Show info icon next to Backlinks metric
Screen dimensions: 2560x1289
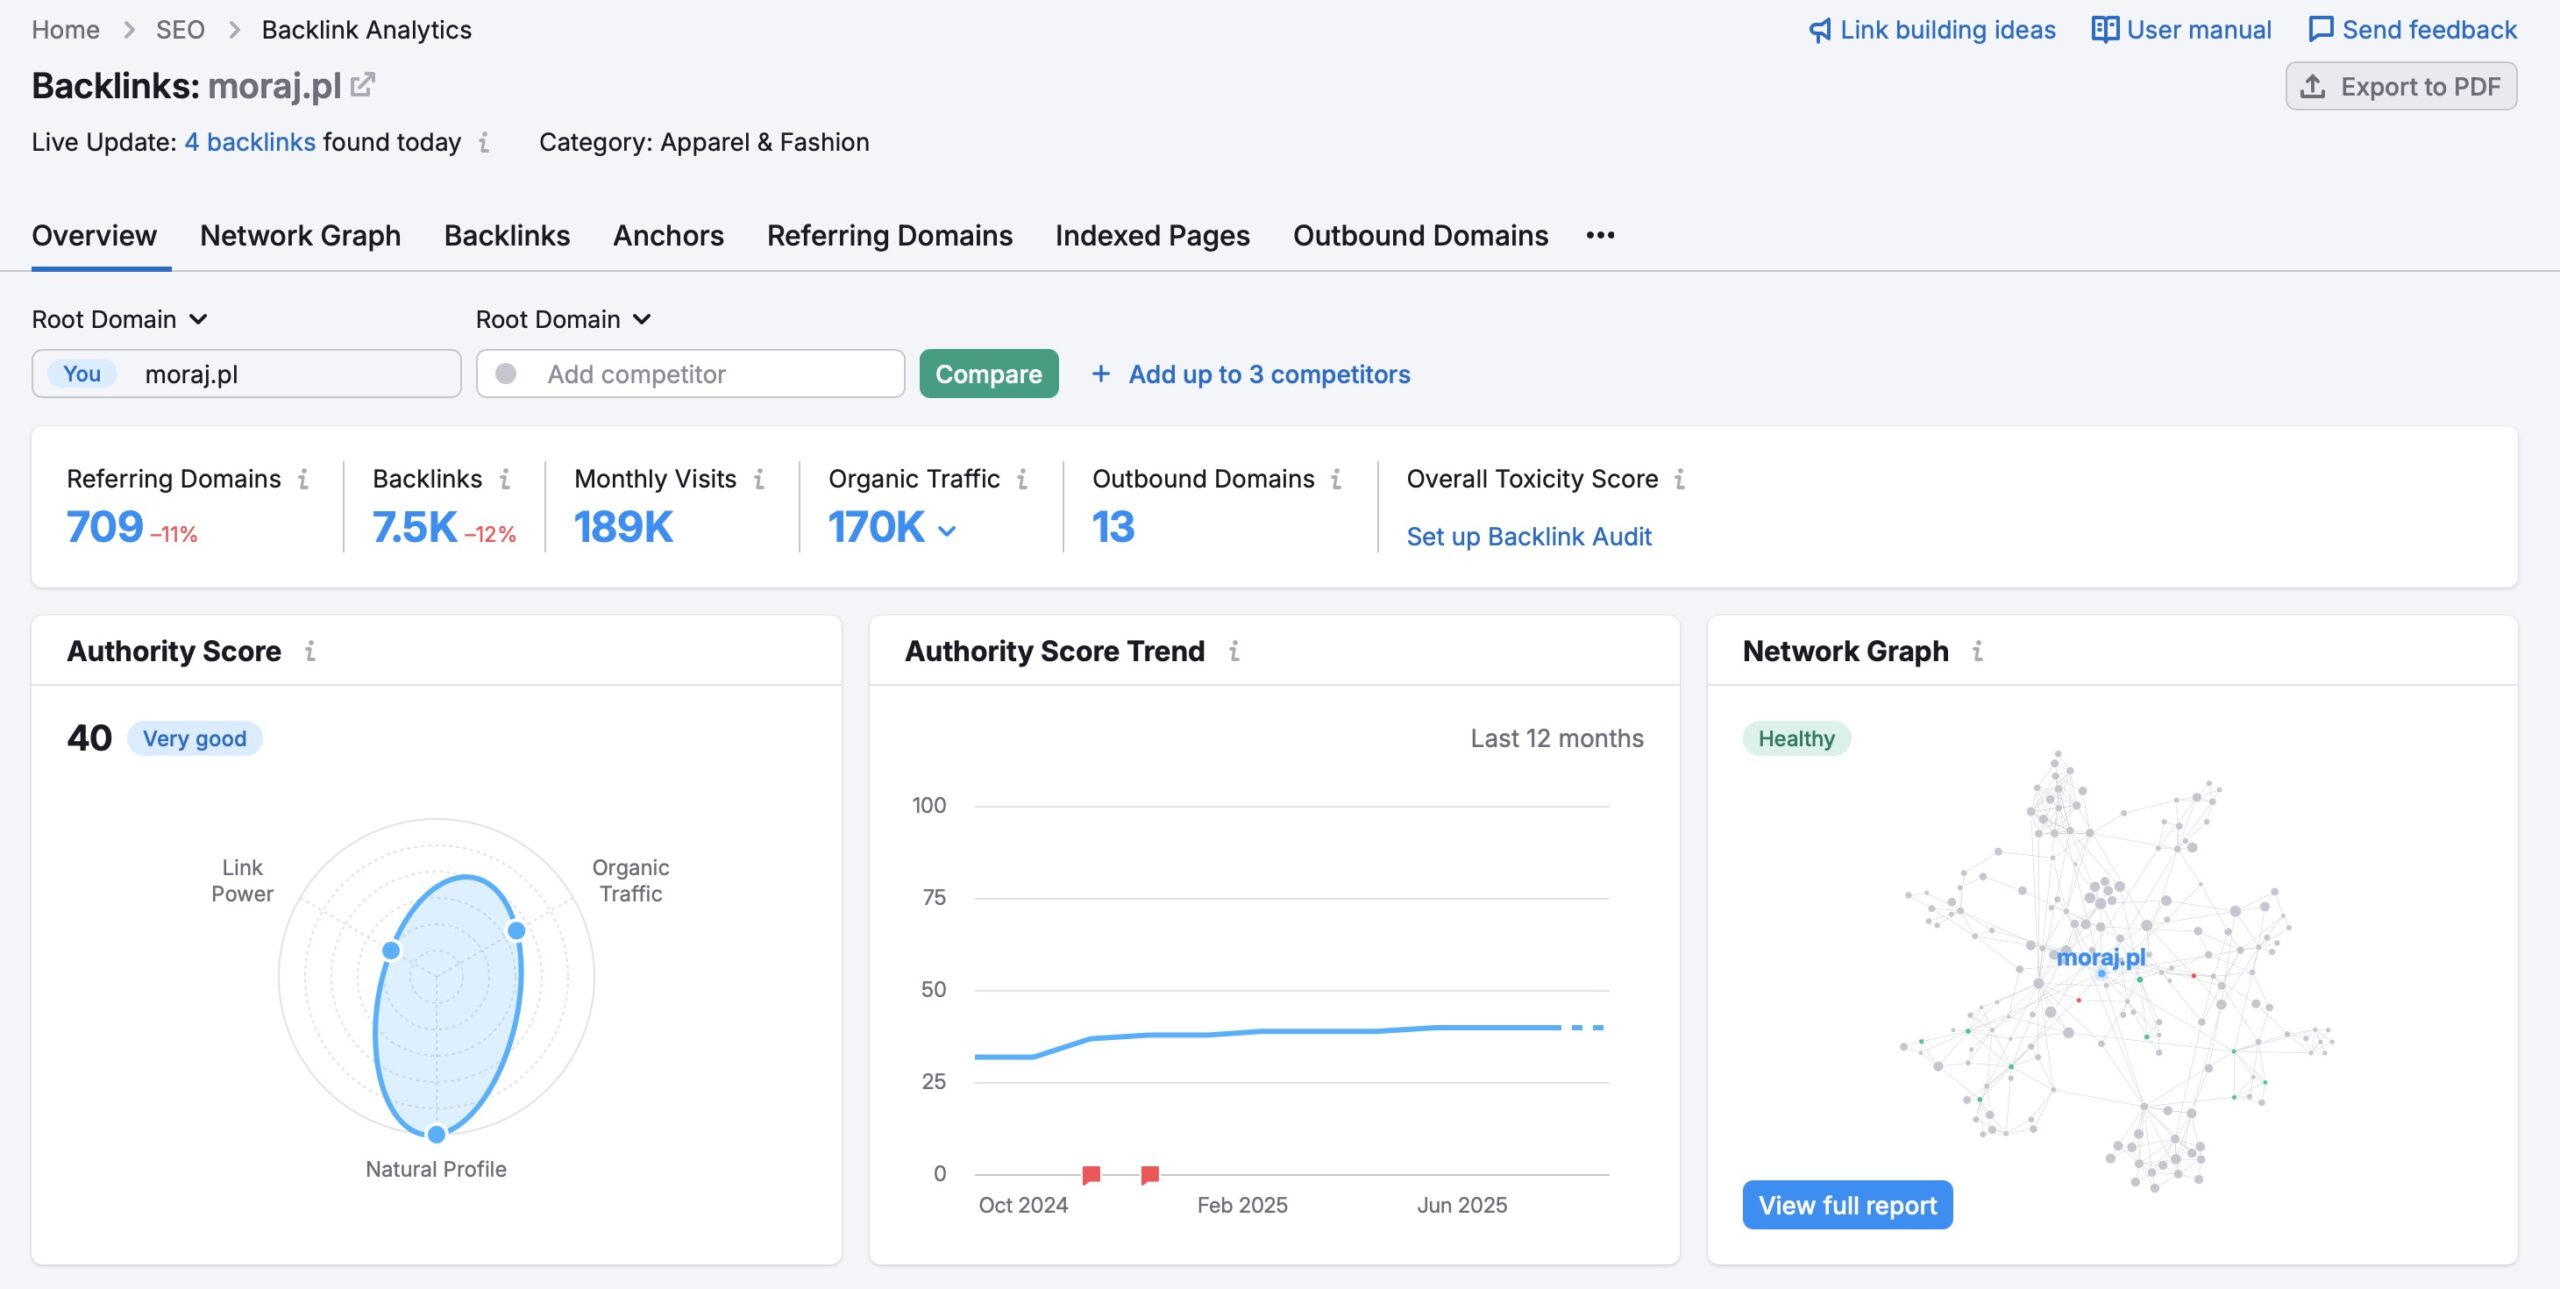505,479
